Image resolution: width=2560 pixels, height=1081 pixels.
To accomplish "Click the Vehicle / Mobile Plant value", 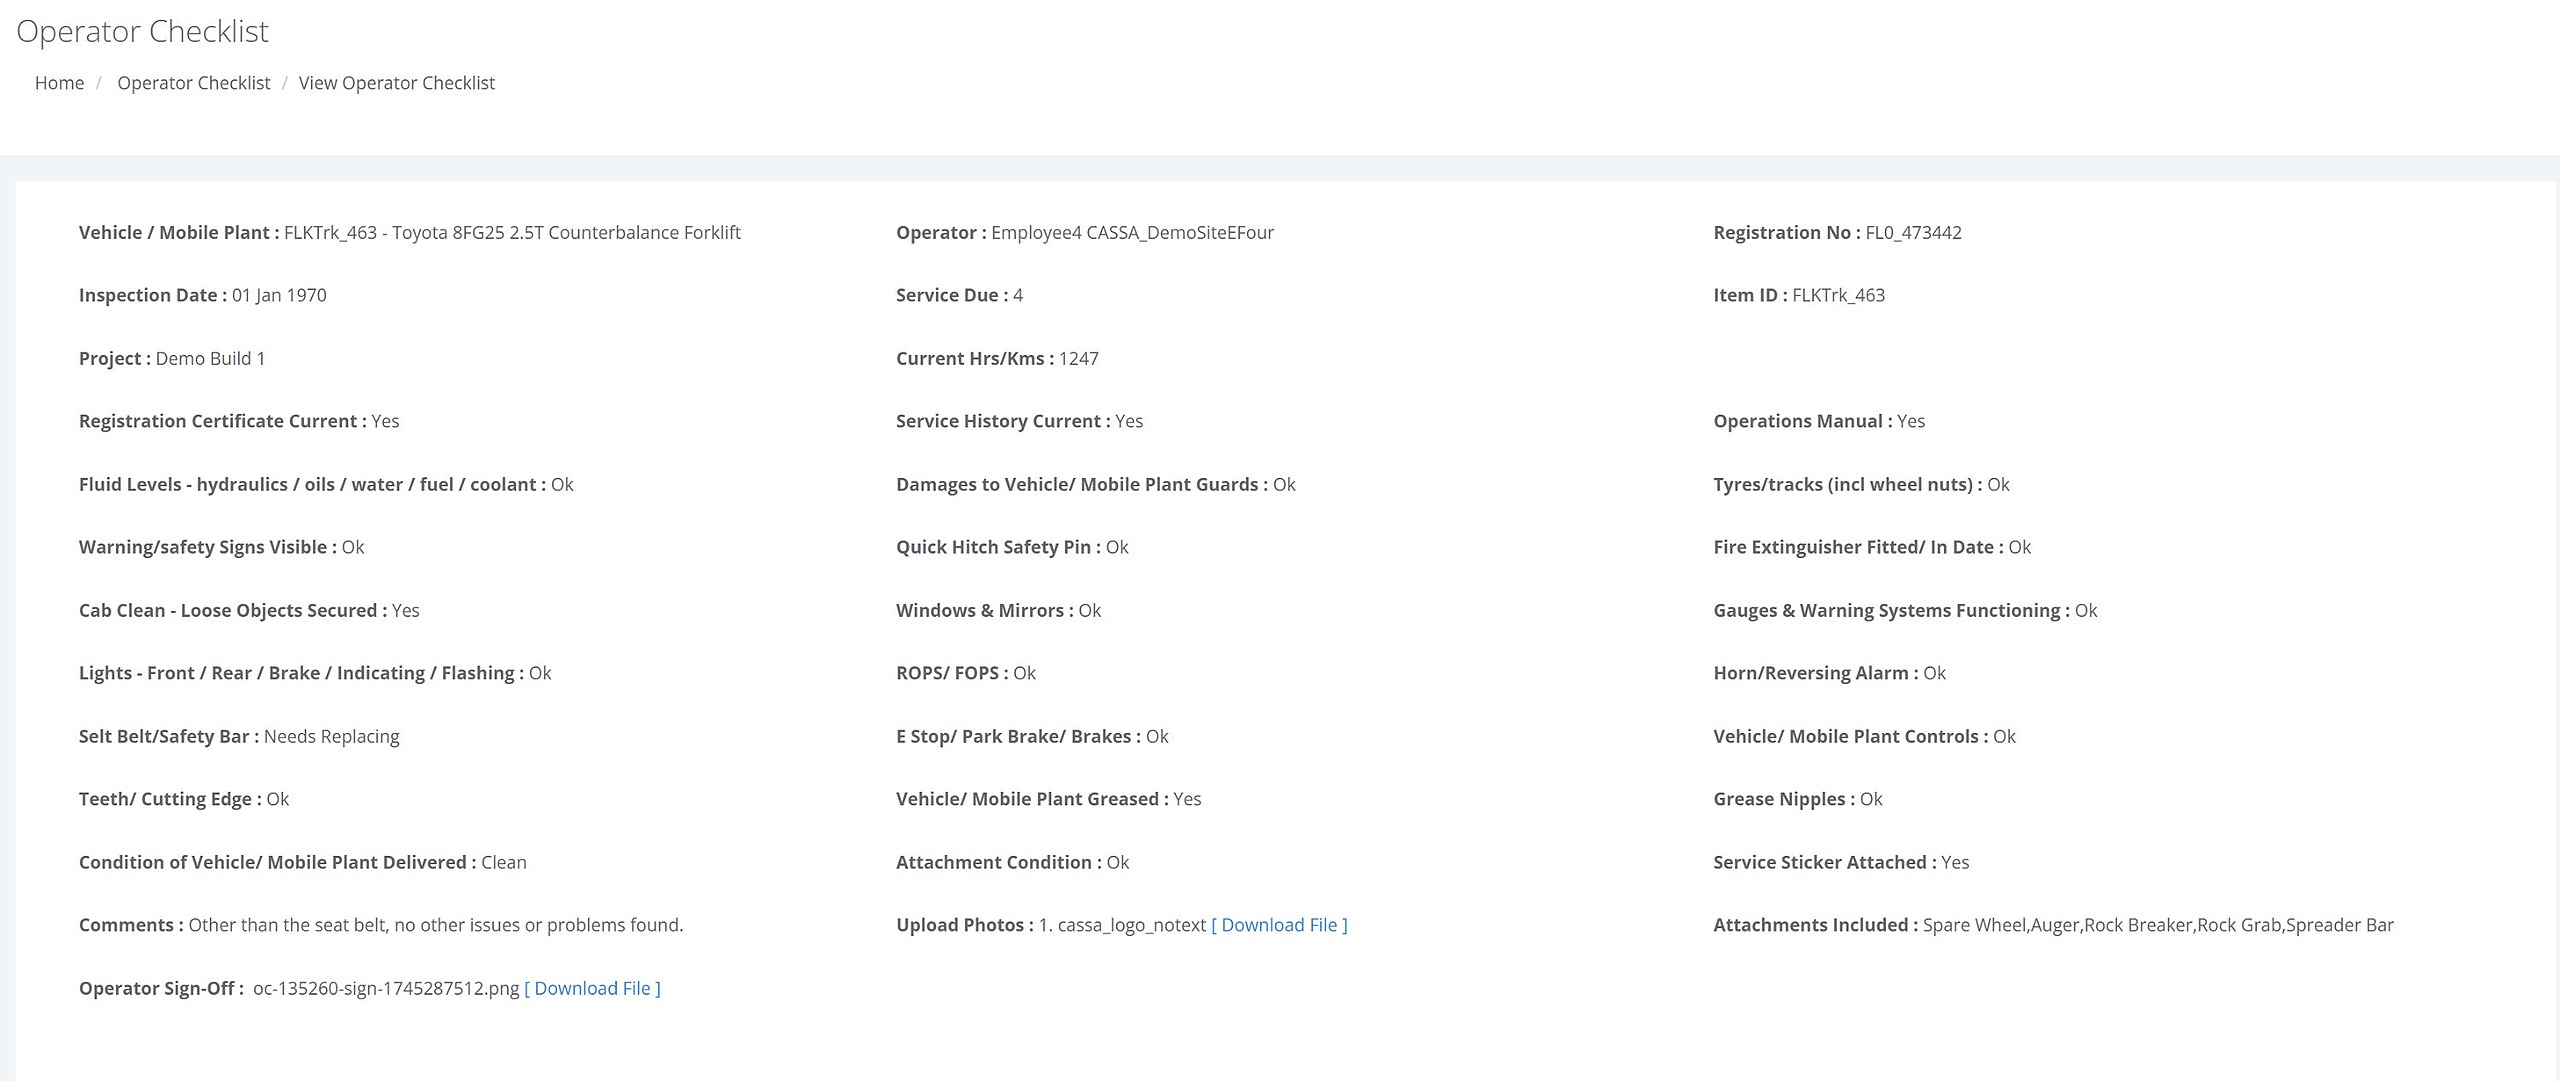I will [512, 232].
